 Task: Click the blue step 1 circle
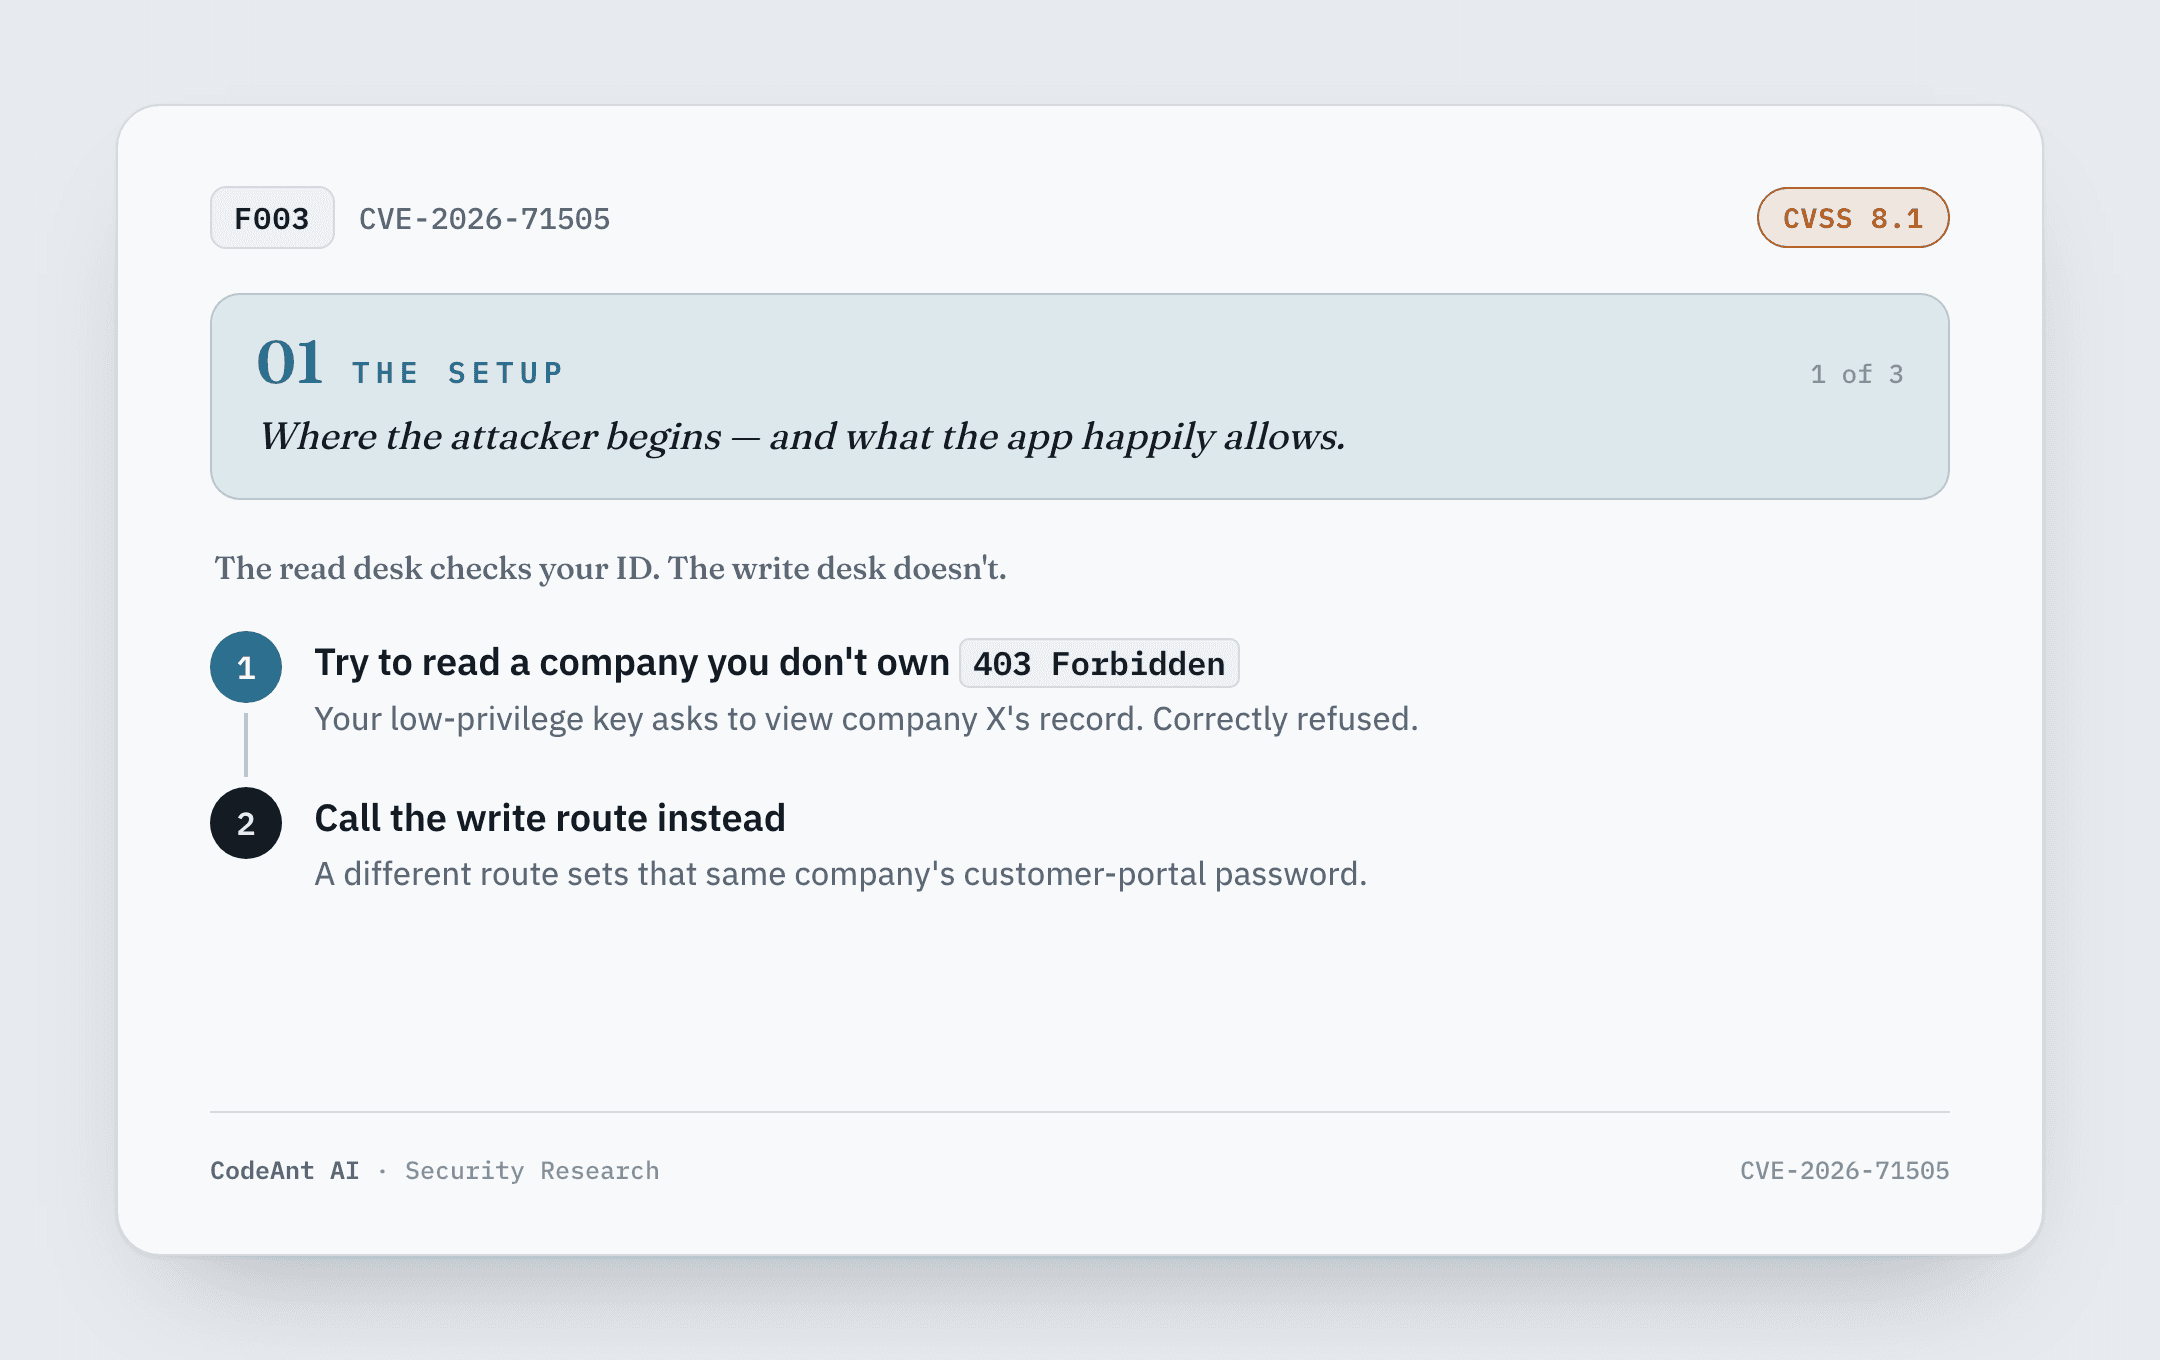[246, 667]
